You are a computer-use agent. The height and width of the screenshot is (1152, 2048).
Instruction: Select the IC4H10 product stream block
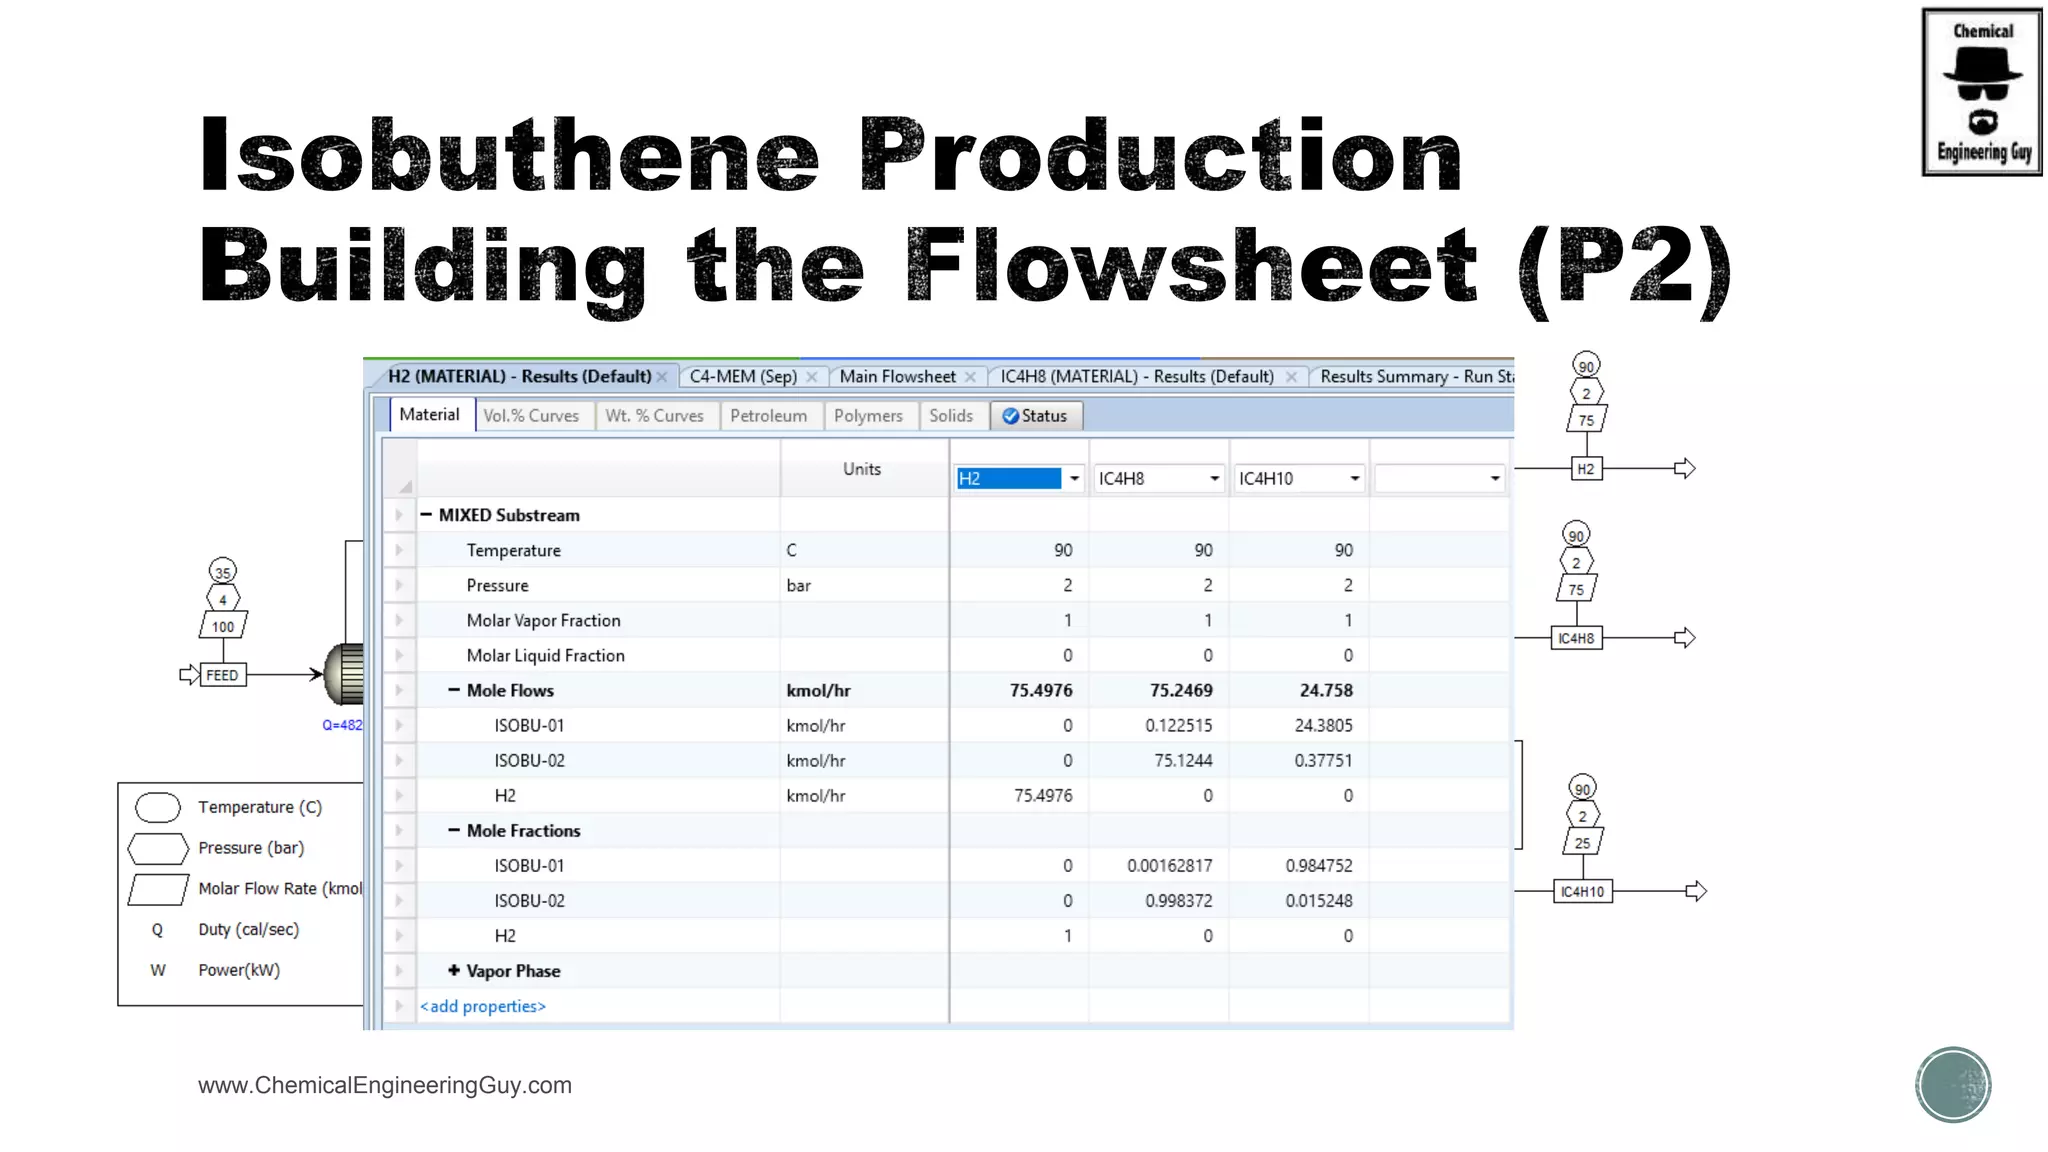(1582, 891)
